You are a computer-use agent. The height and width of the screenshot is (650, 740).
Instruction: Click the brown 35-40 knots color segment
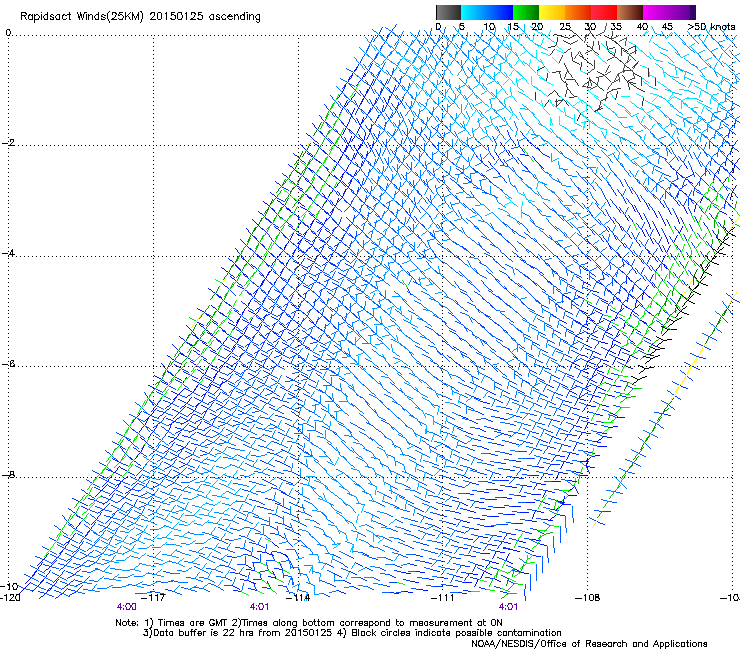(630, 12)
